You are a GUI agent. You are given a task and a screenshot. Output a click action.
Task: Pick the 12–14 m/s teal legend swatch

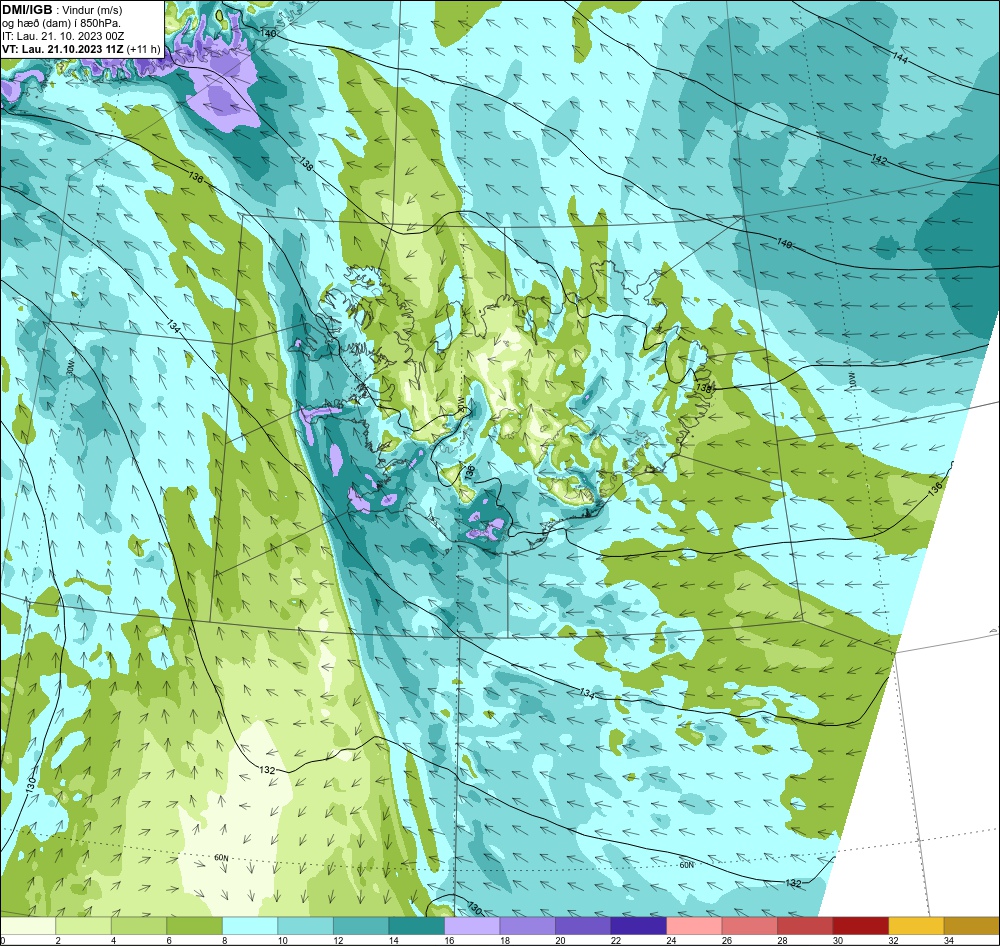click(361, 925)
